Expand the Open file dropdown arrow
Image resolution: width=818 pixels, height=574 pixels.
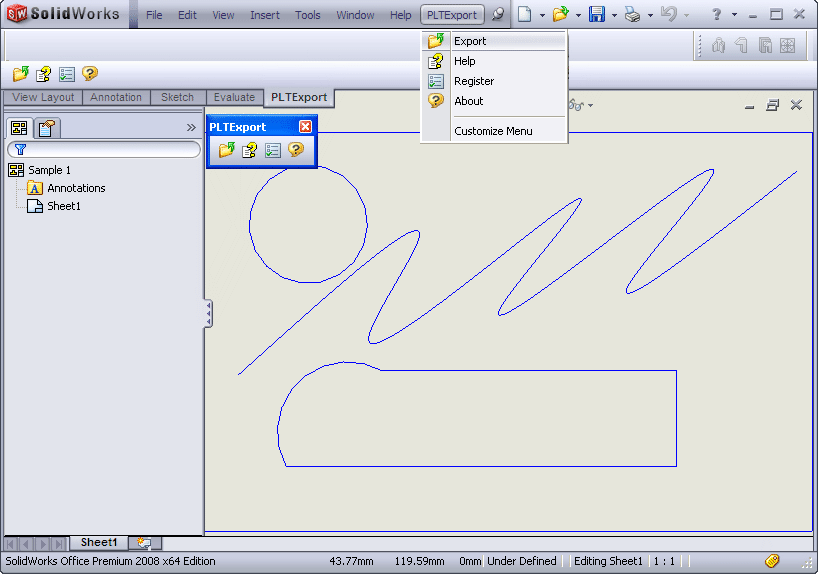pyautogui.click(x=578, y=15)
